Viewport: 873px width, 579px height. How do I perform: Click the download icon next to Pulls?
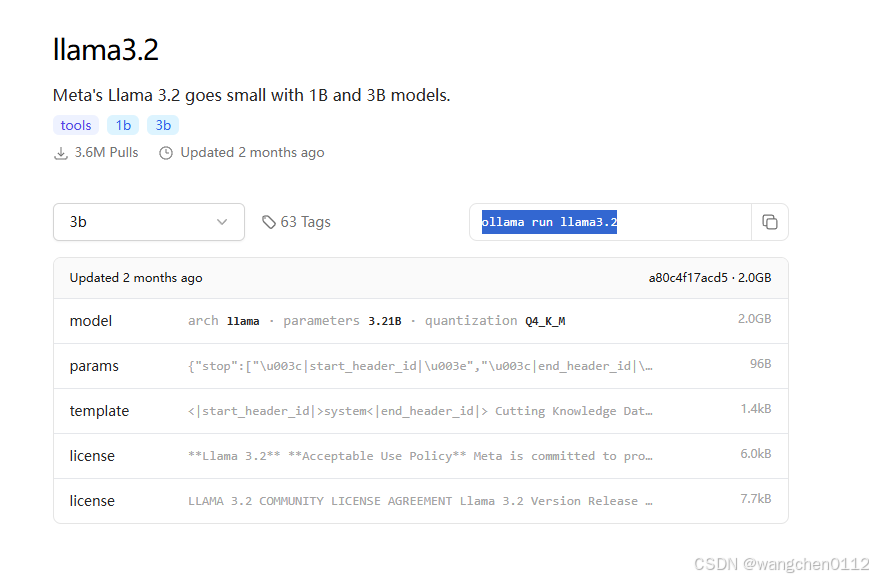(61, 153)
